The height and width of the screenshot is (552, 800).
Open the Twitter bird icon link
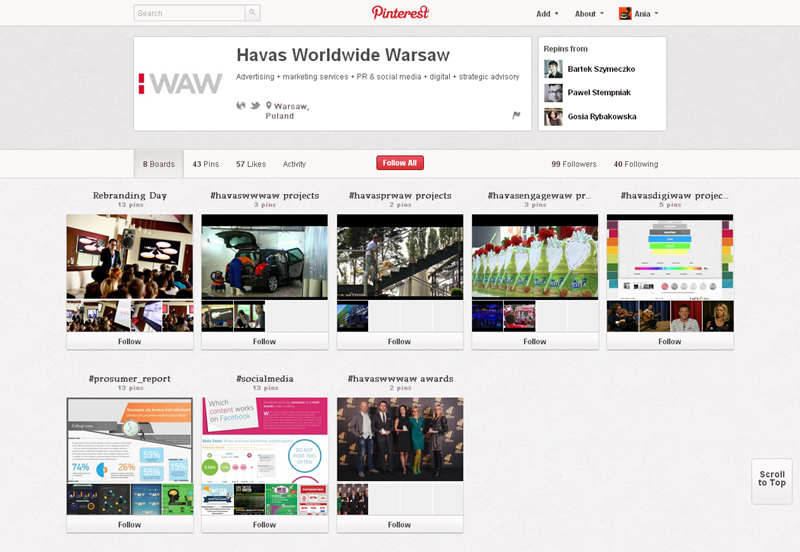click(255, 105)
